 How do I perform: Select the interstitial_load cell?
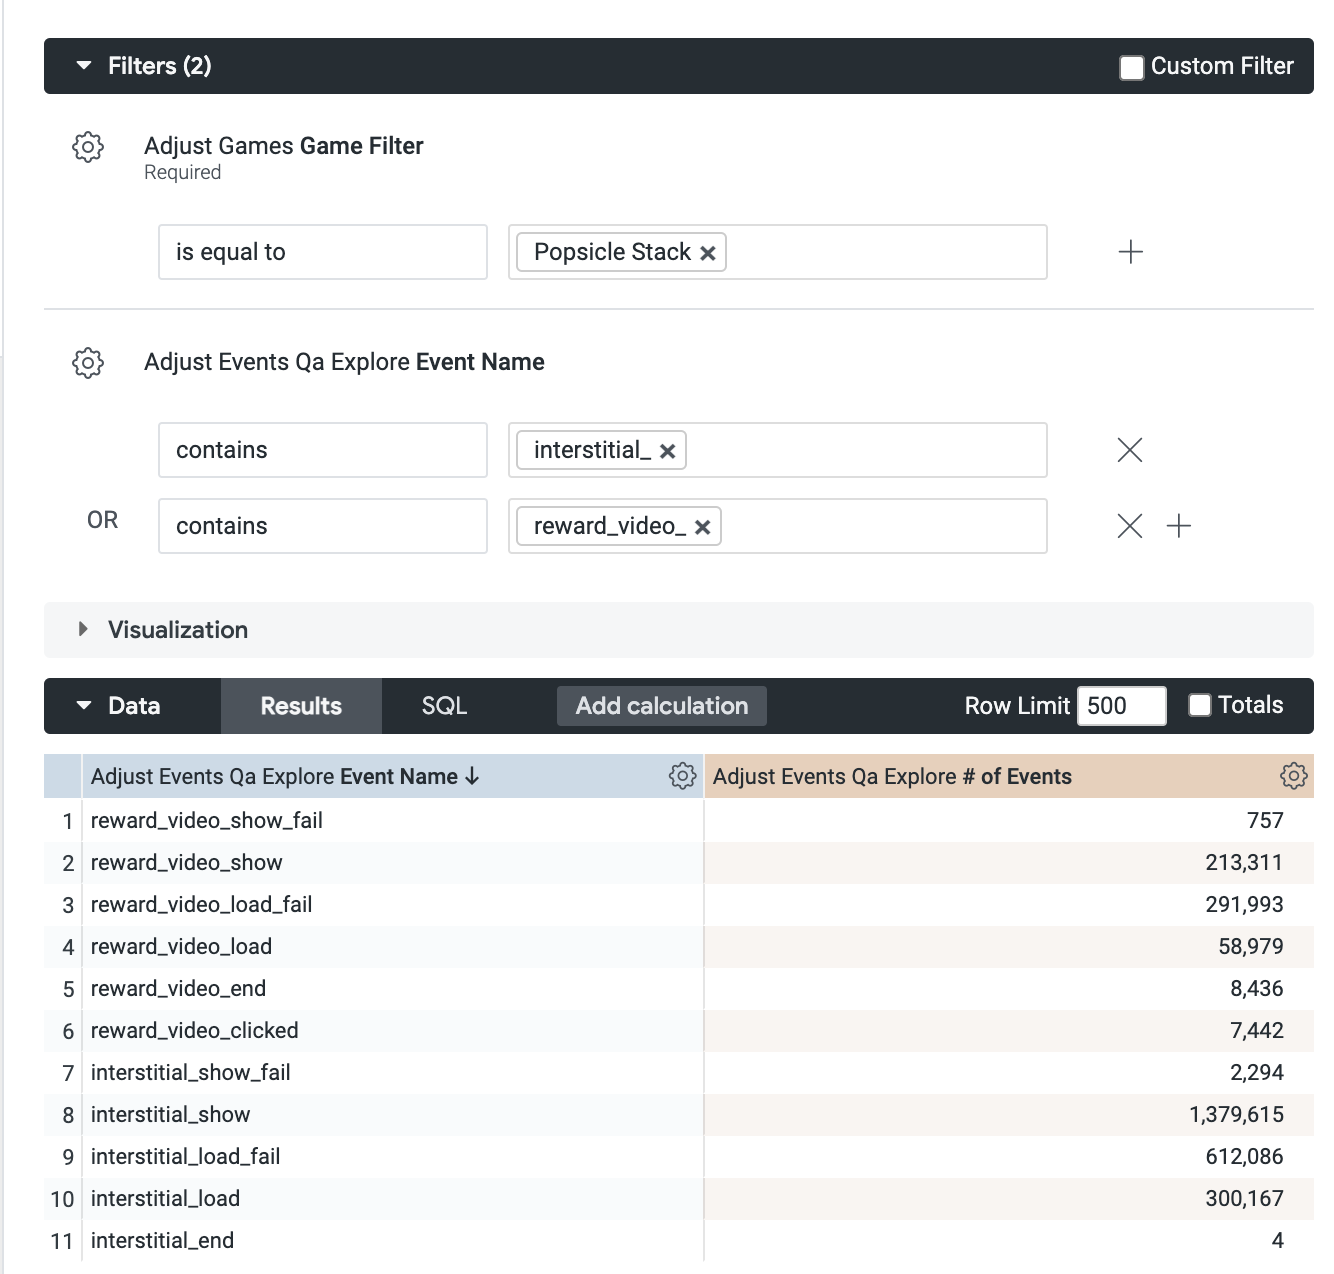pos(393,1199)
